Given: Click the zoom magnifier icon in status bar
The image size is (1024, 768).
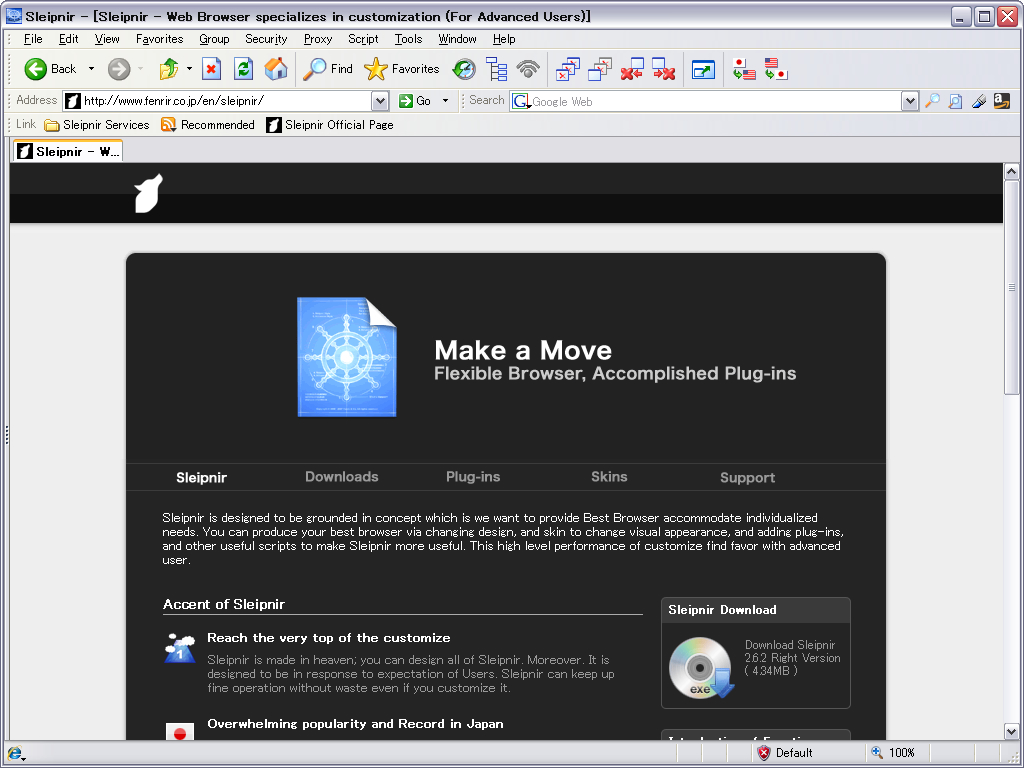Looking at the screenshot, I should pos(877,752).
